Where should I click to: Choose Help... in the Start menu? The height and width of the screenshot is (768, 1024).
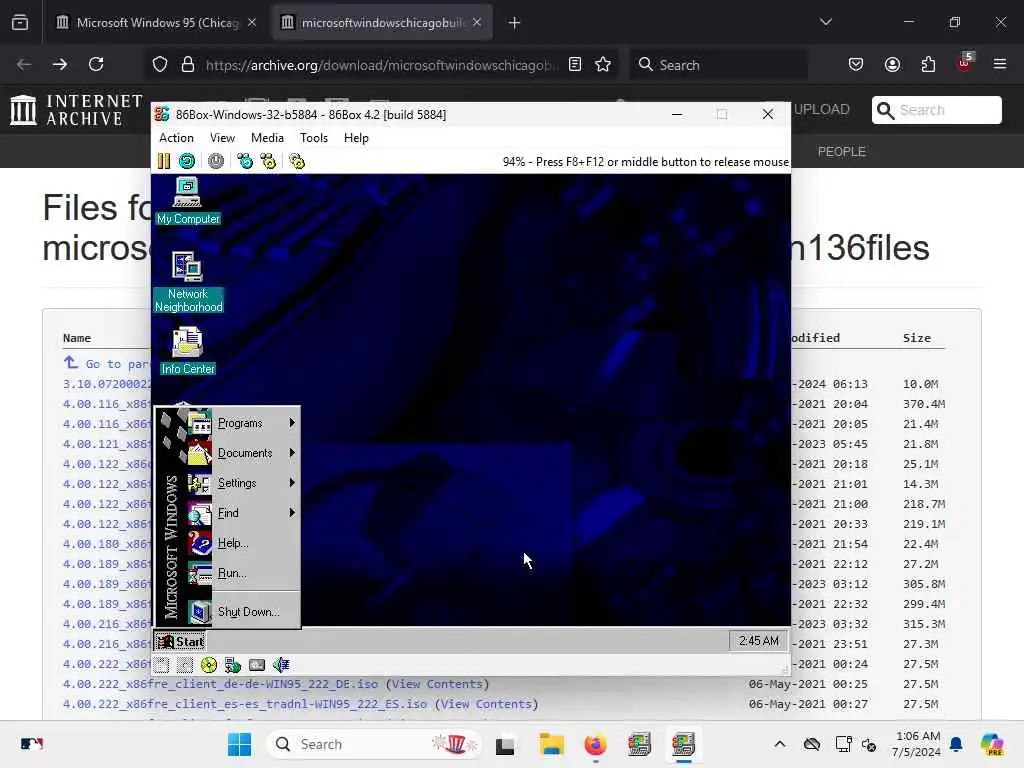[242, 543]
